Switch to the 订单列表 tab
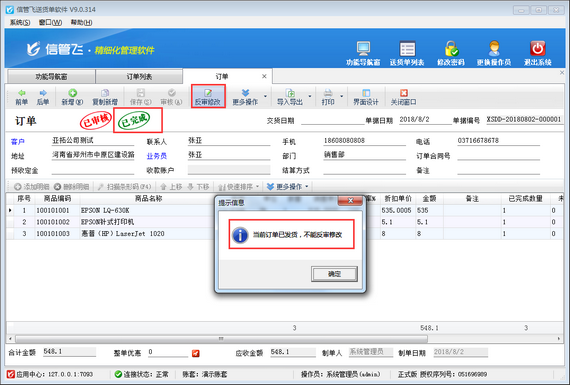Screen dimensions: 570x385 tap(139, 77)
